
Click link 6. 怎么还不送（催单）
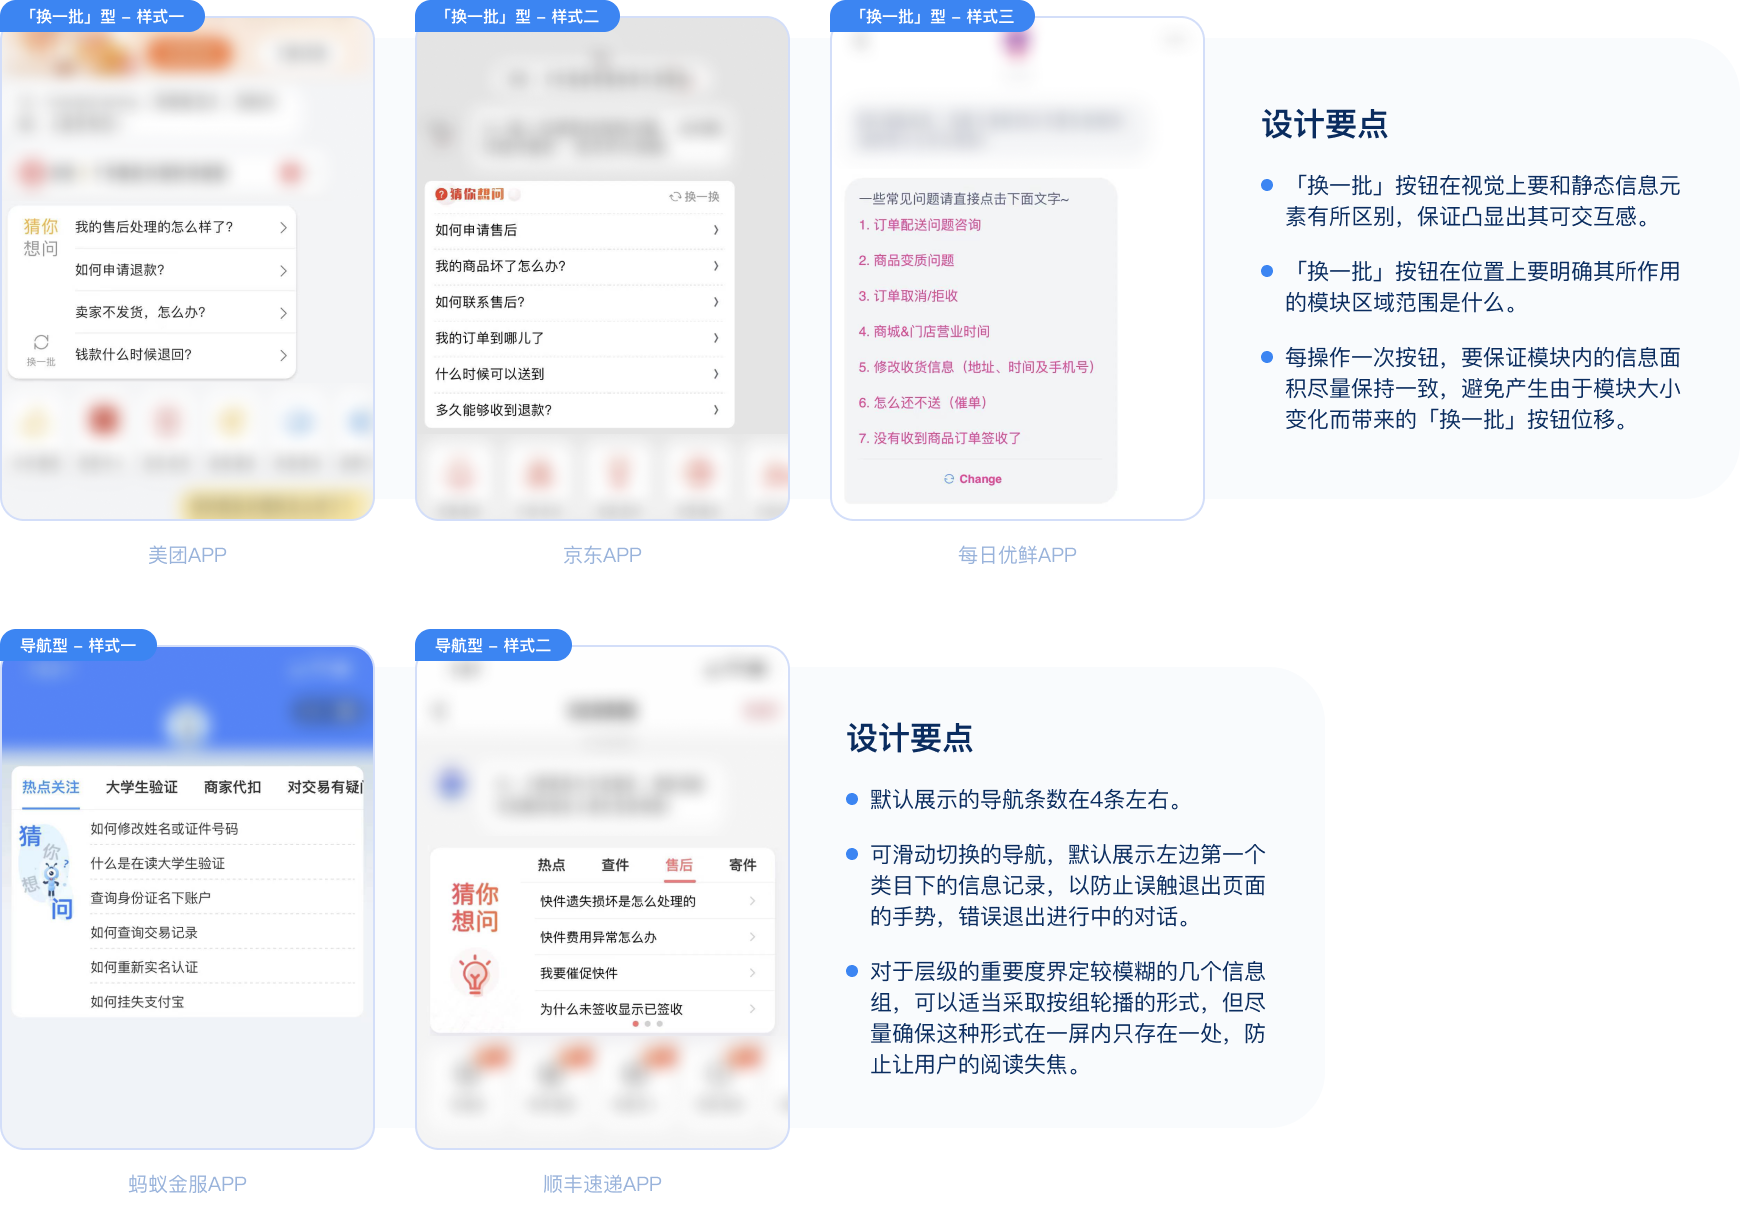coord(922,402)
